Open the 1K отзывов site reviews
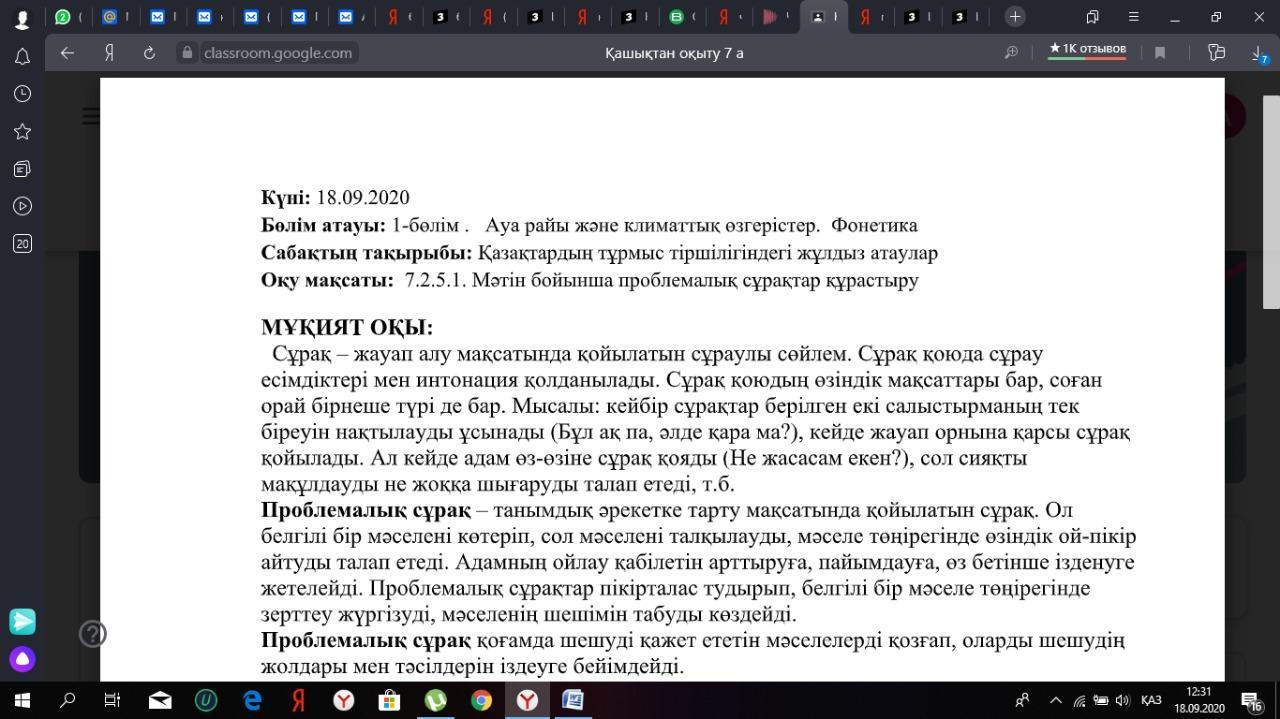The image size is (1280, 719). click(x=1087, y=49)
